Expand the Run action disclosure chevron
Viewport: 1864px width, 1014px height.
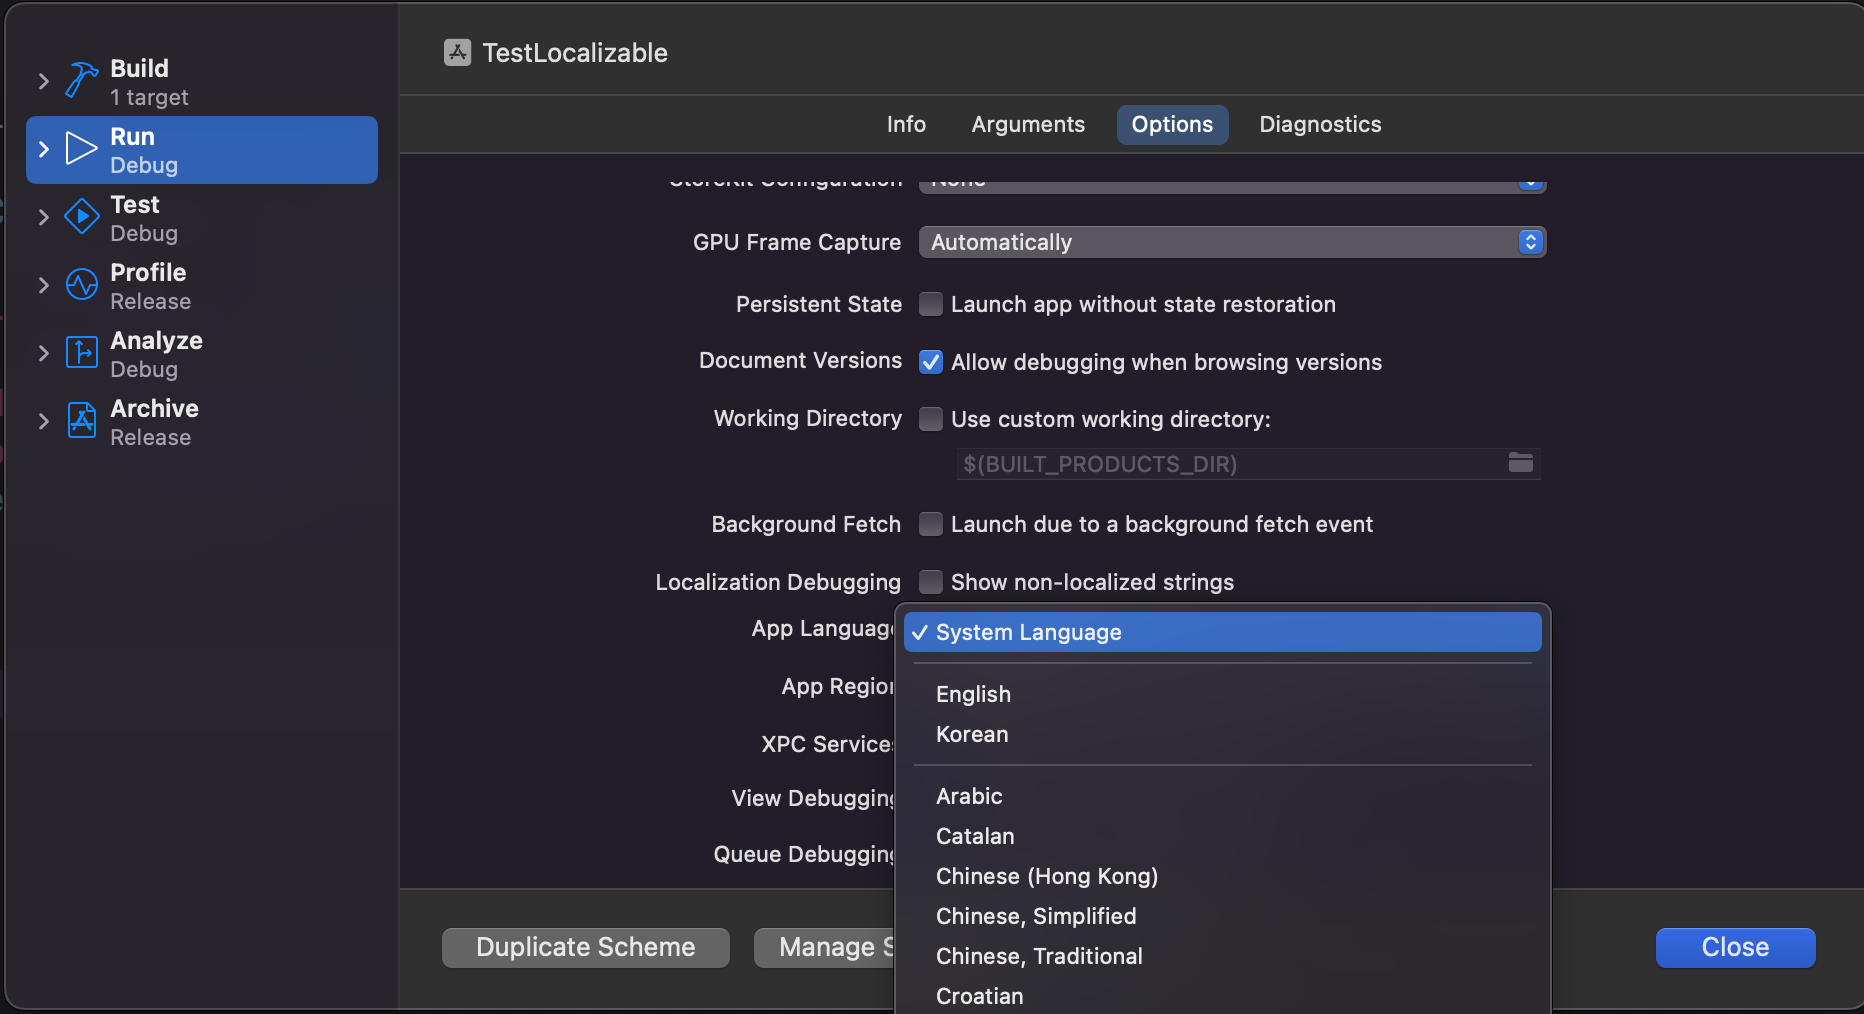point(43,149)
